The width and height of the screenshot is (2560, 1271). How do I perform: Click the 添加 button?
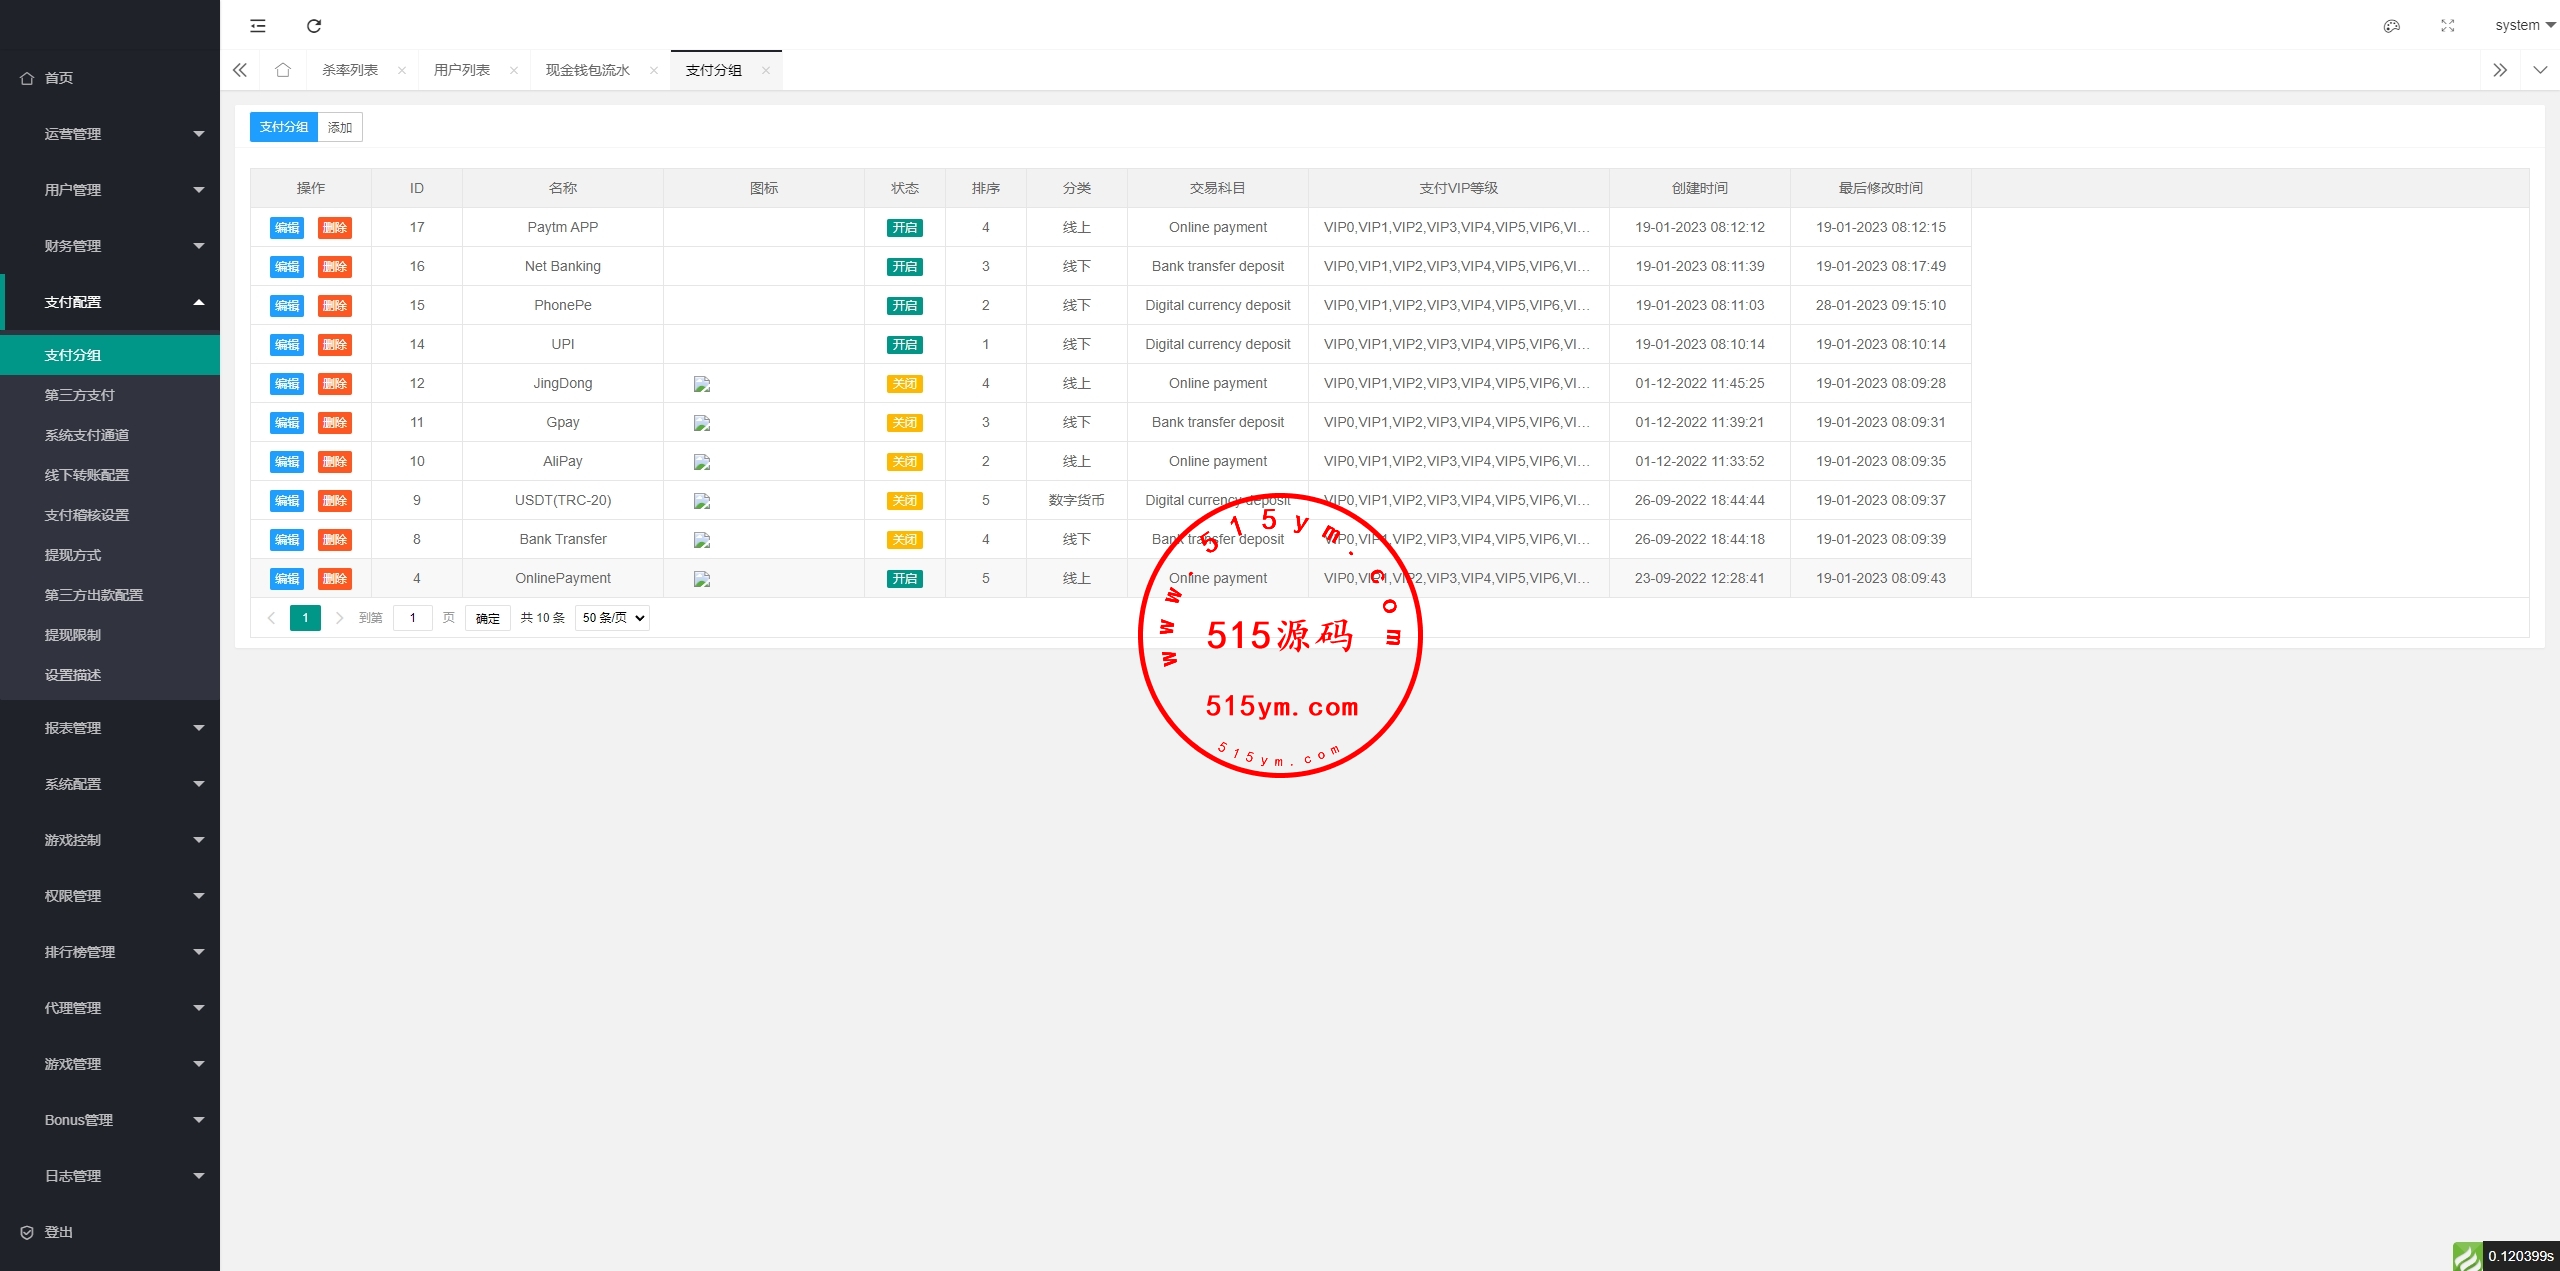340,127
